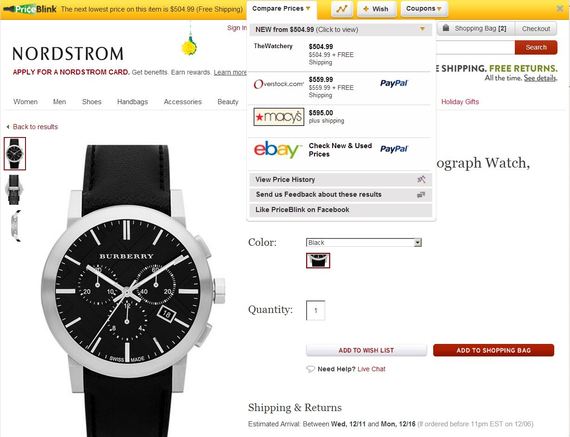This screenshot has height=437, width=570.
Task: Open the Handbags navigation menu
Action: pos(132,102)
